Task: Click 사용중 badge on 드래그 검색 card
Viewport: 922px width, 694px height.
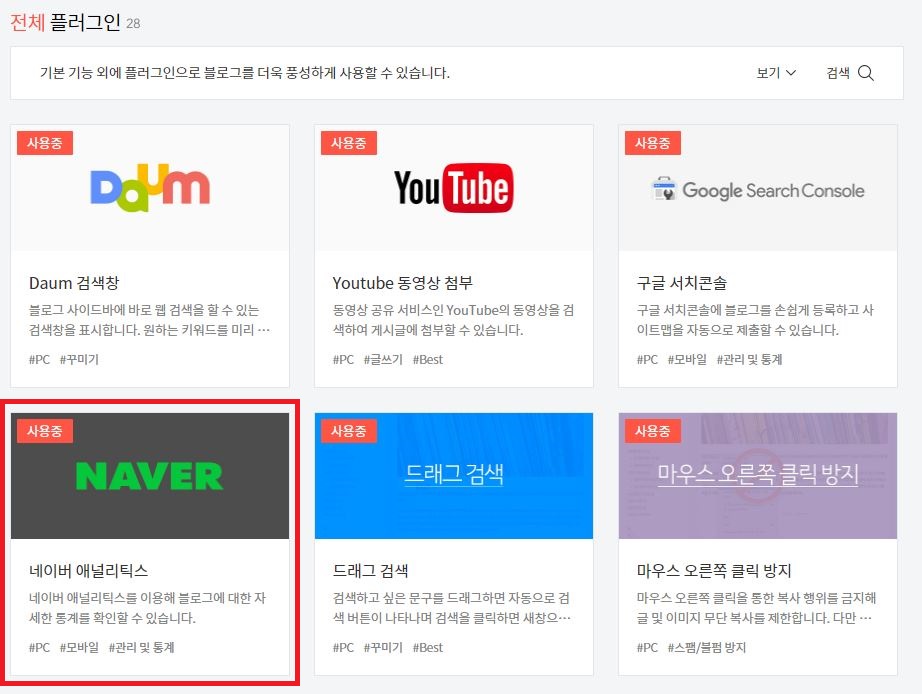Action: pyautogui.click(x=349, y=431)
